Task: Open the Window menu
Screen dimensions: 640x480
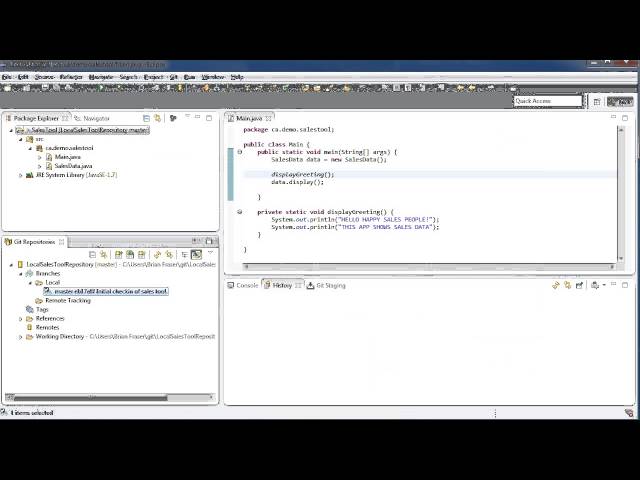Action: pyautogui.click(x=213, y=77)
